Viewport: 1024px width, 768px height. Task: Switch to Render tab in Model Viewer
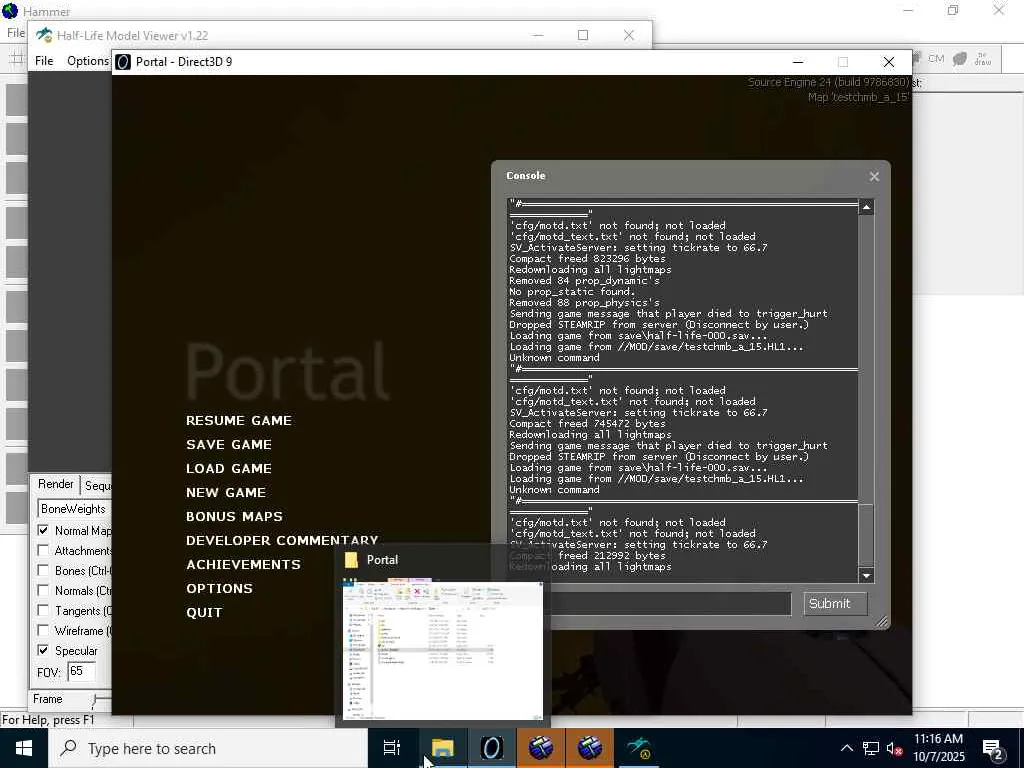coord(56,484)
